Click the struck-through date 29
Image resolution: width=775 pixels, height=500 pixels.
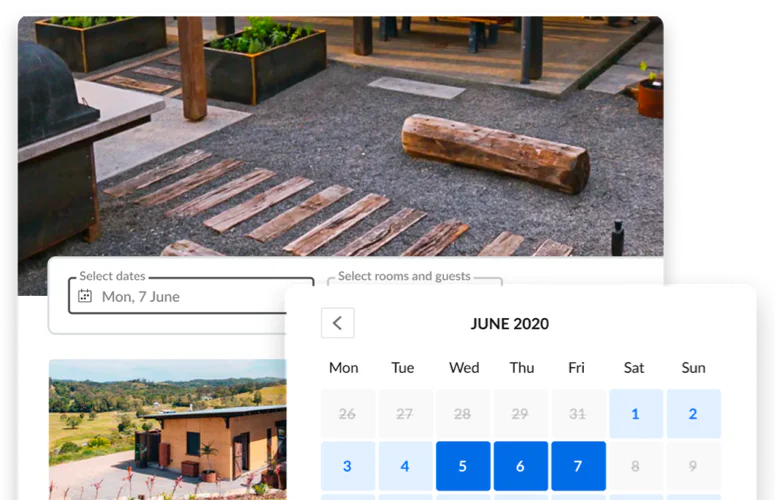[520, 414]
